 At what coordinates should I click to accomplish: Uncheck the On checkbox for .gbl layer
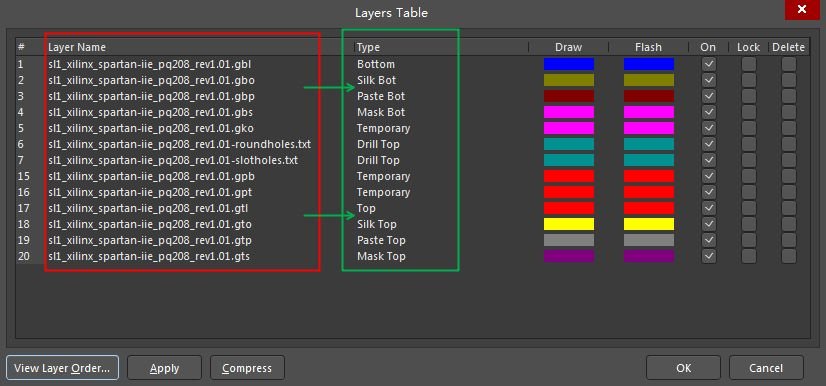[709, 64]
